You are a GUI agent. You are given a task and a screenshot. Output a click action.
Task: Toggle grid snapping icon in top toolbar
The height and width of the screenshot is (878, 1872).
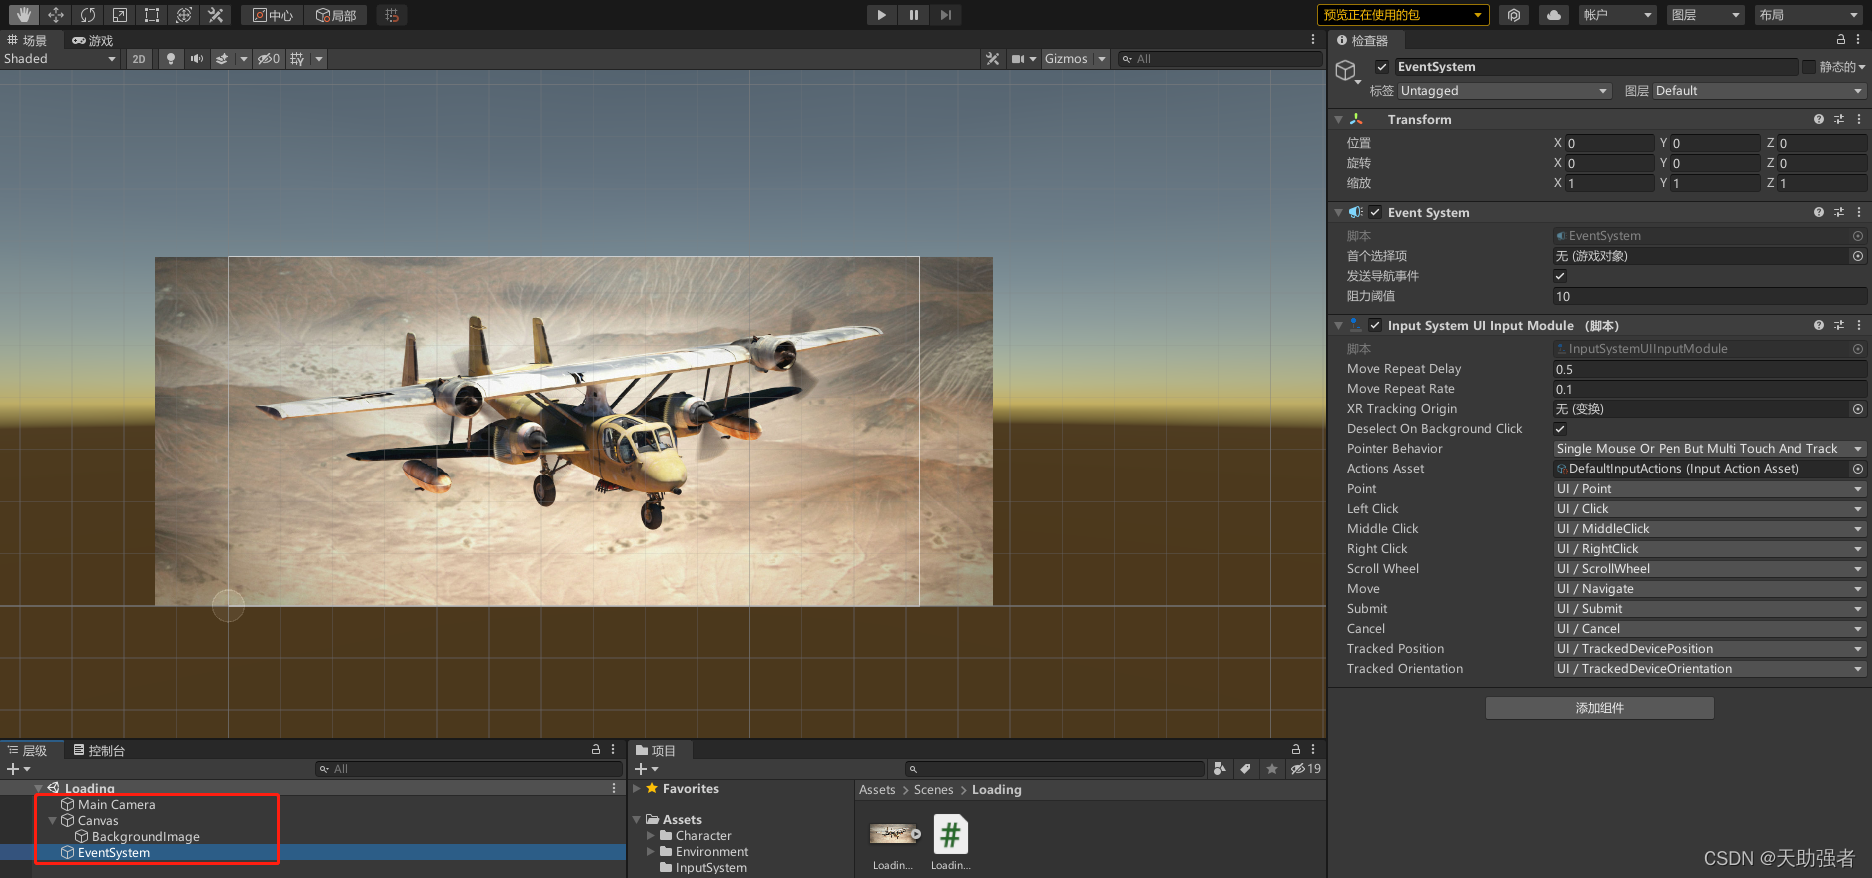coord(392,15)
